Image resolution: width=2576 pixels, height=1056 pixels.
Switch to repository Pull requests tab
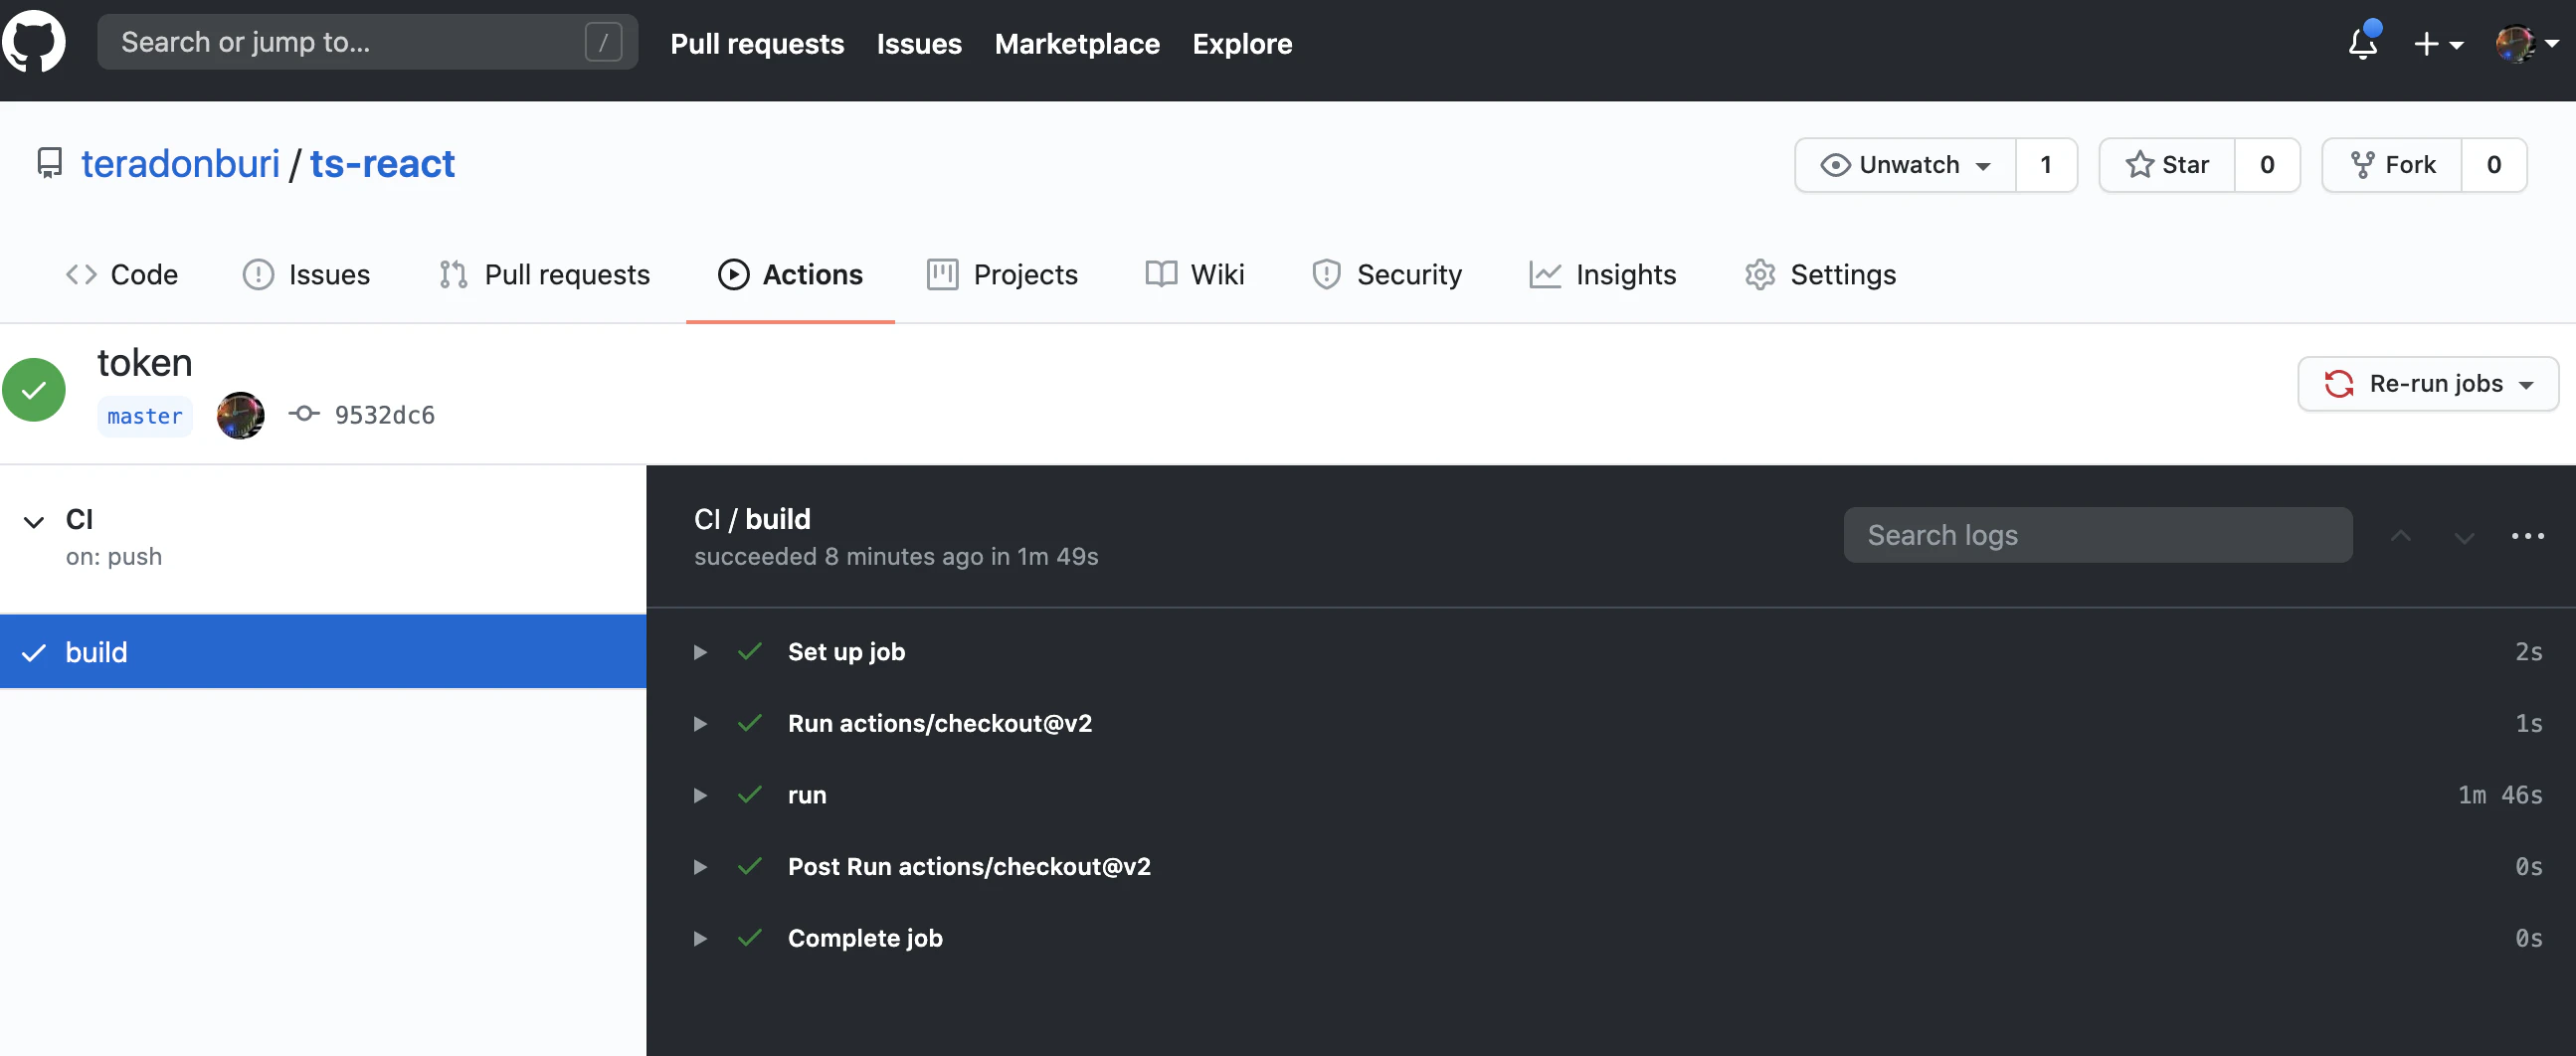coord(544,275)
